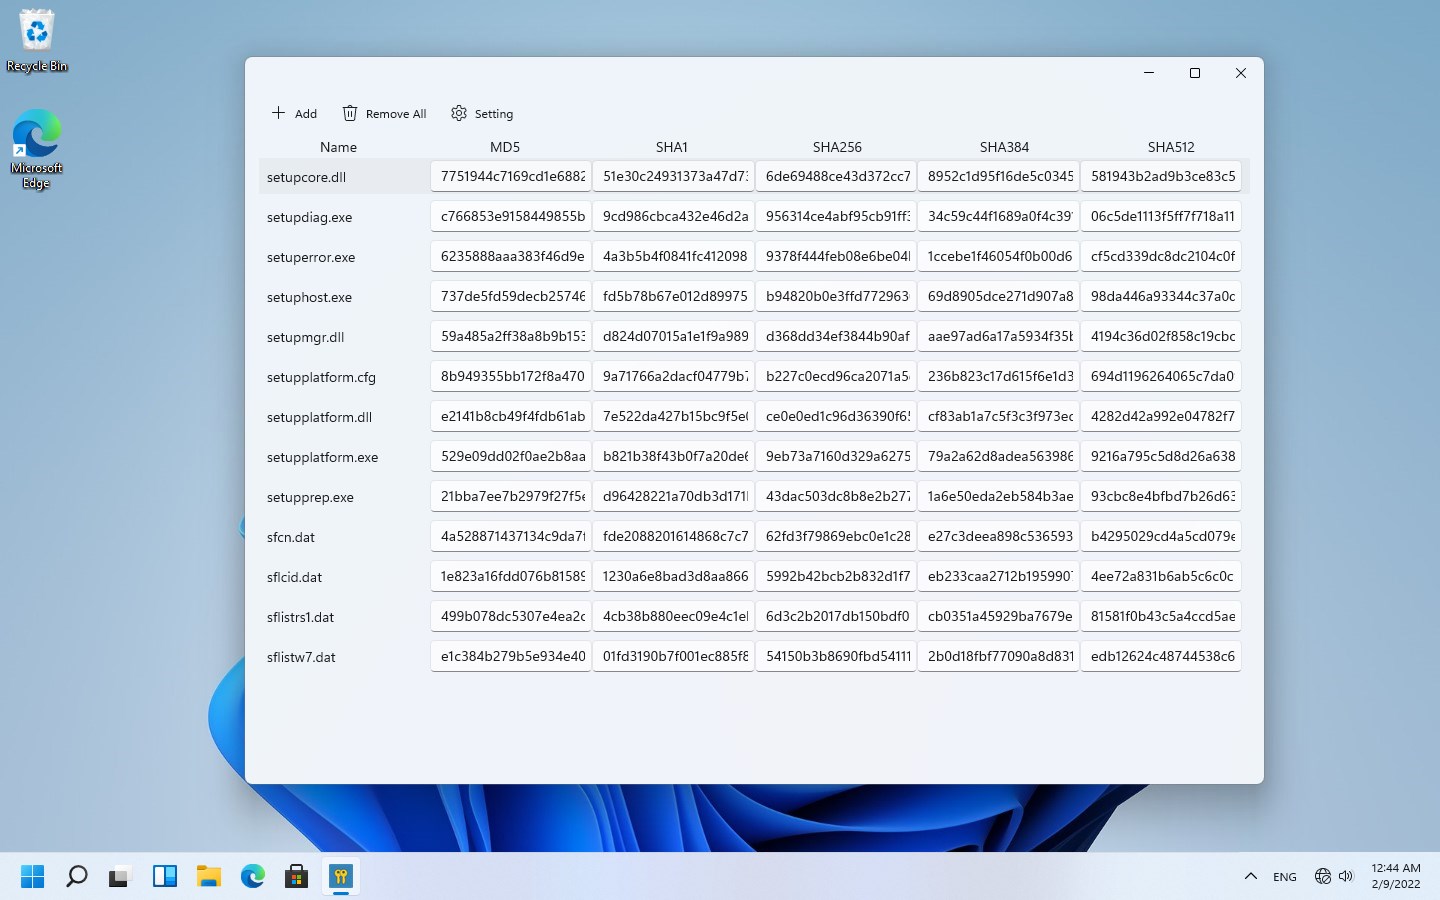Select the setupplatform.cfg file name

(x=321, y=377)
